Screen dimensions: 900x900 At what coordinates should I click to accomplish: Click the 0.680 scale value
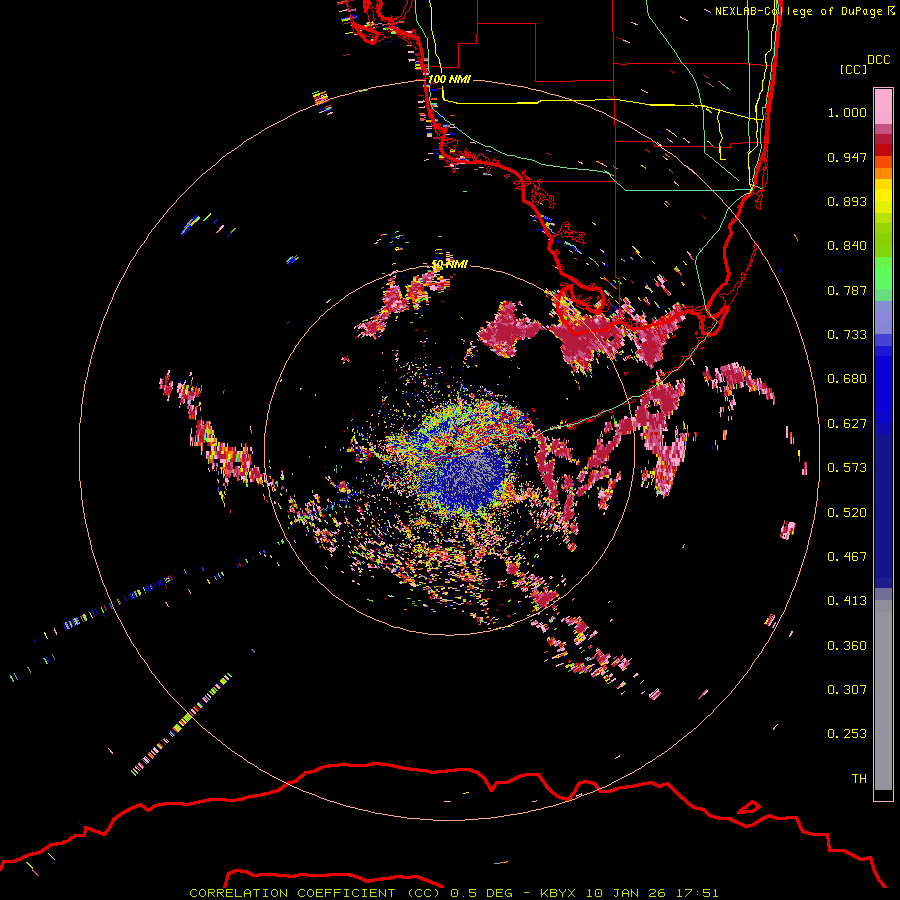(847, 379)
